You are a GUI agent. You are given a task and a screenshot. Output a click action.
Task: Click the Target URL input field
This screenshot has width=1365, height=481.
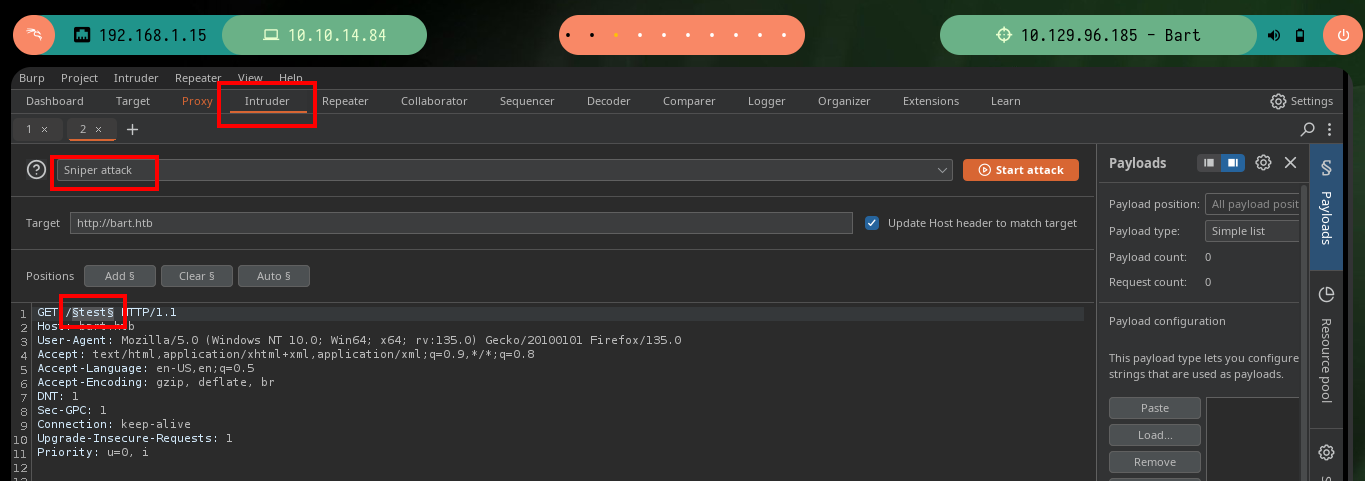click(x=461, y=223)
